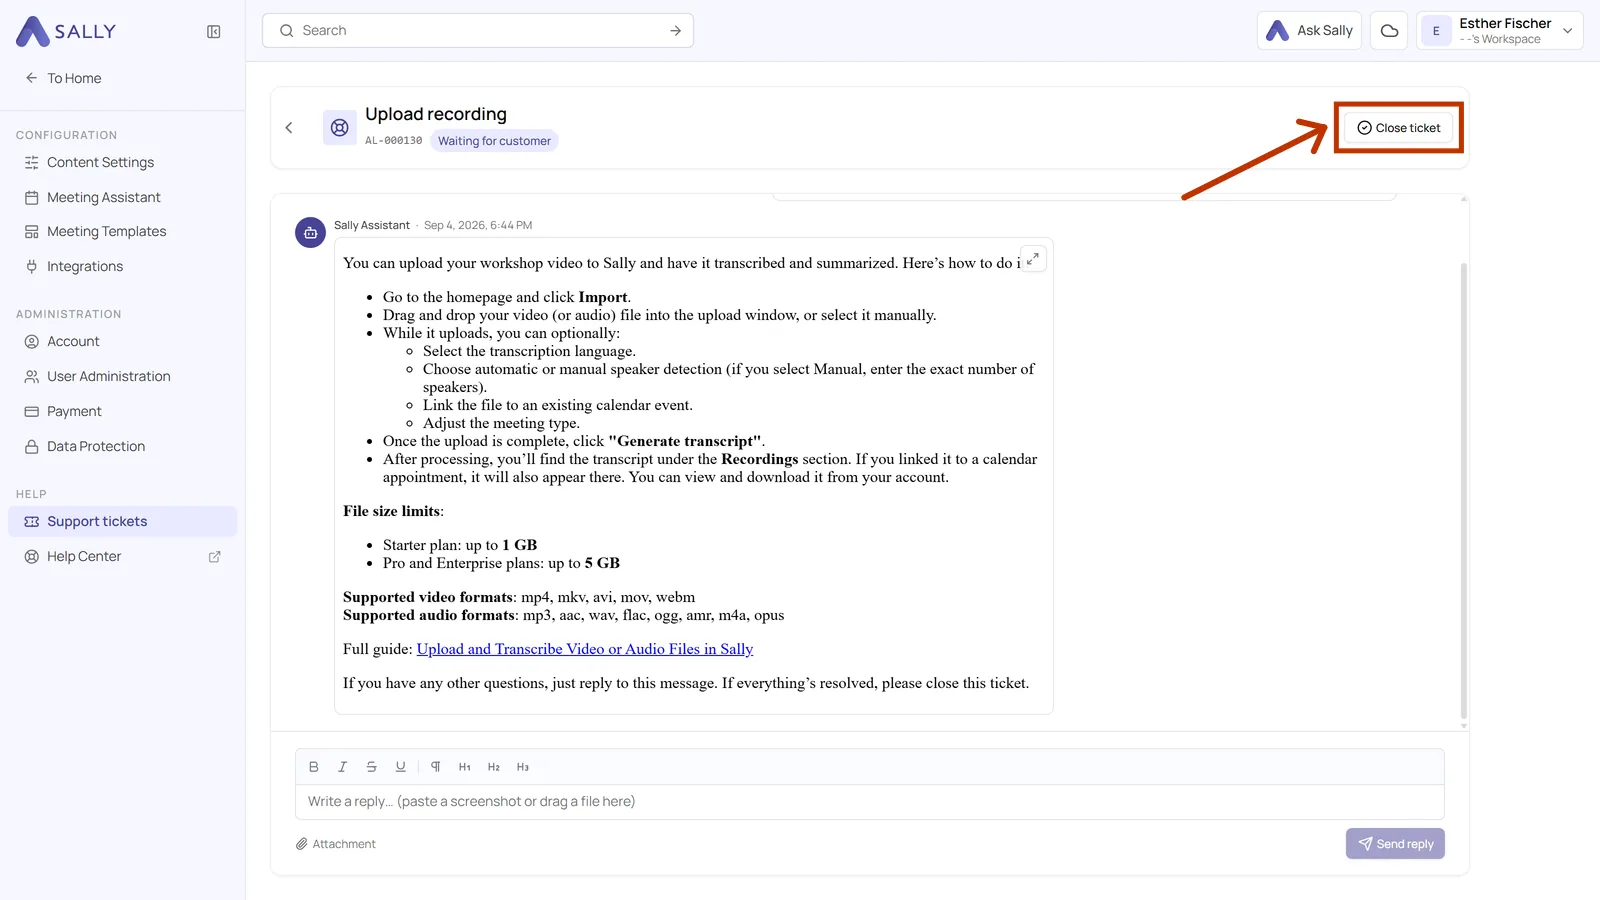This screenshot has height=900, width=1600.
Task: Toggle strikethrough formatting
Action: tap(371, 767)
